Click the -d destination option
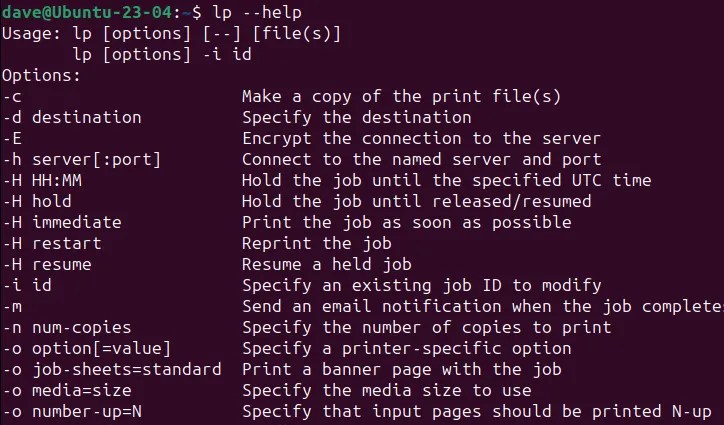The height and width of the screenshot is (425, 724). (72, 117)
